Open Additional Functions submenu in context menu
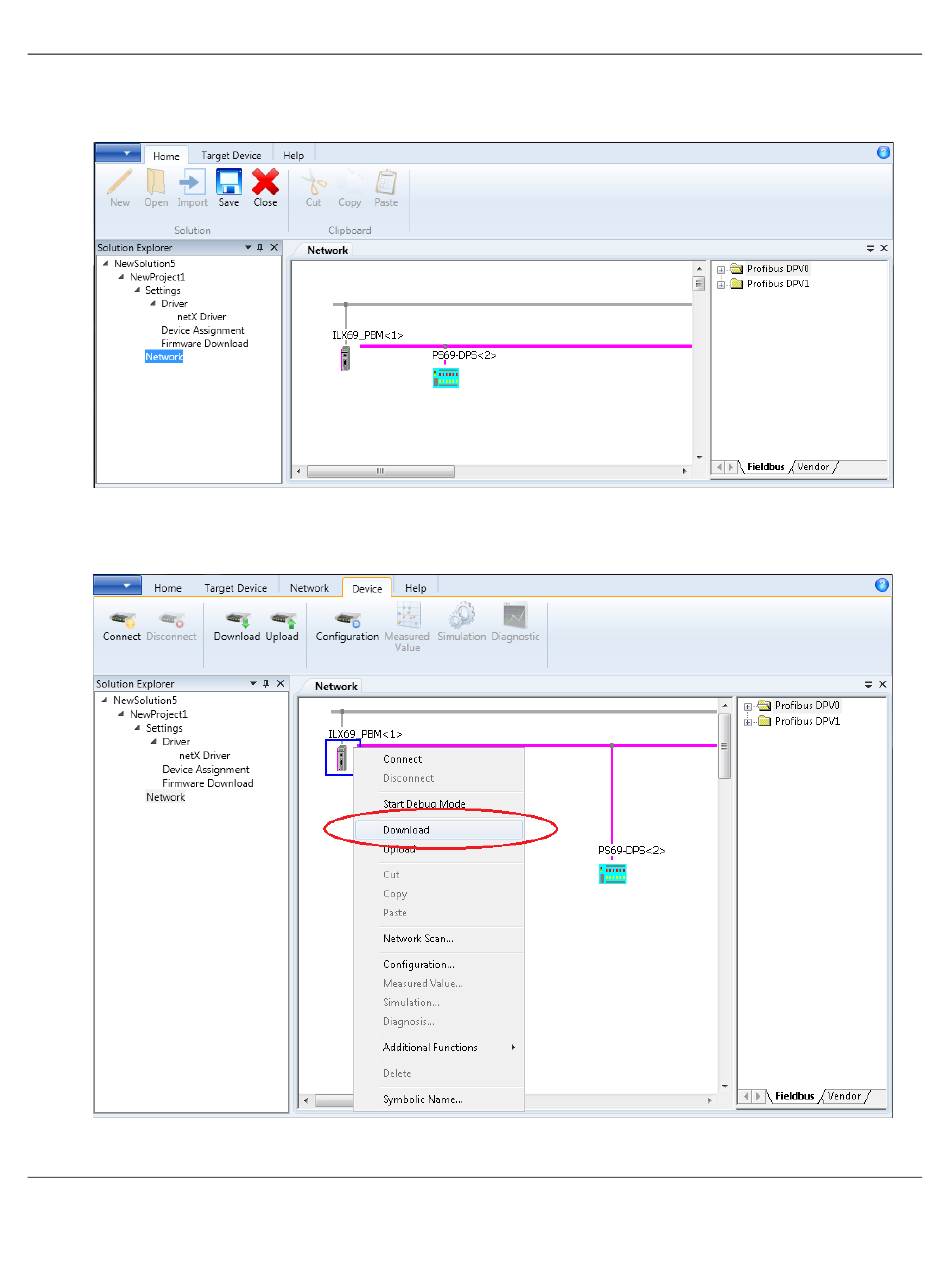 (x=439, y=1047)
